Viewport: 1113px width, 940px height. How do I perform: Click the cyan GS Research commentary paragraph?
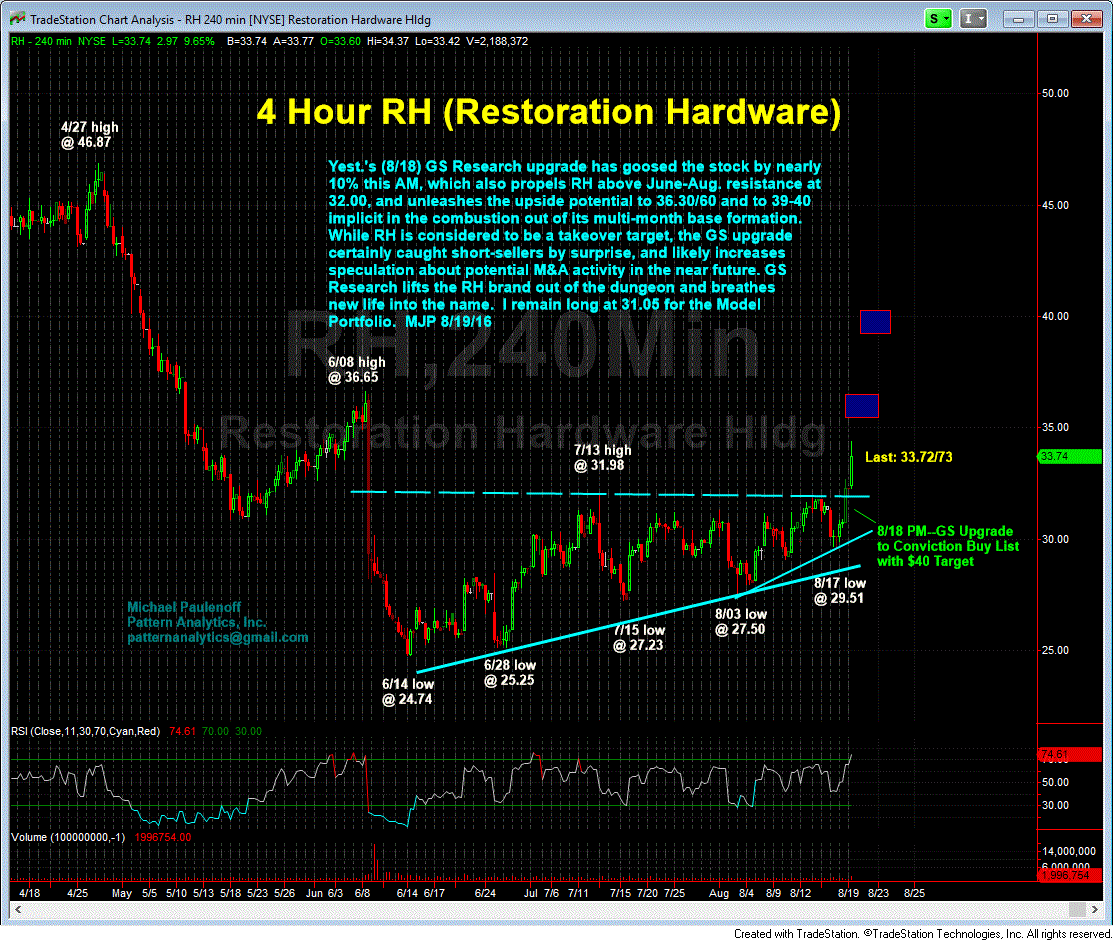(x=574, y=244)
